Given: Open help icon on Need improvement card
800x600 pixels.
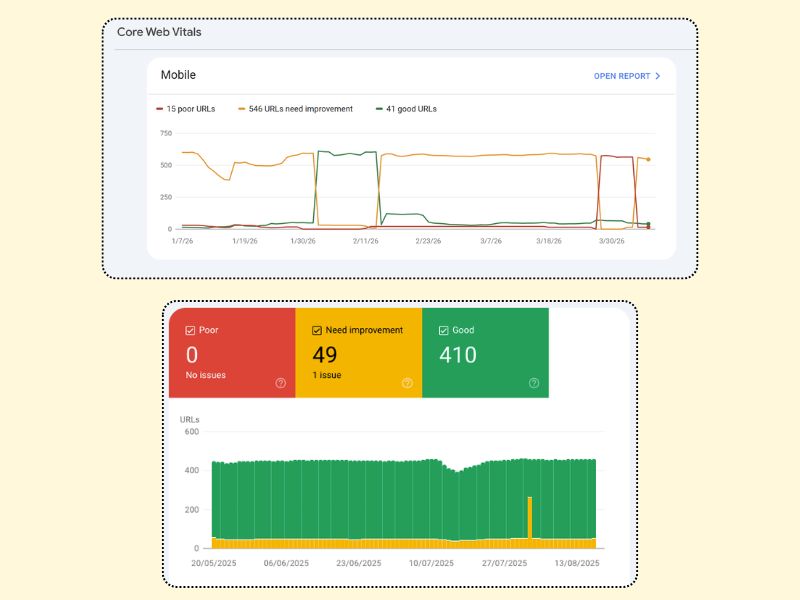Looking at the screenshot, I should 407,383.
